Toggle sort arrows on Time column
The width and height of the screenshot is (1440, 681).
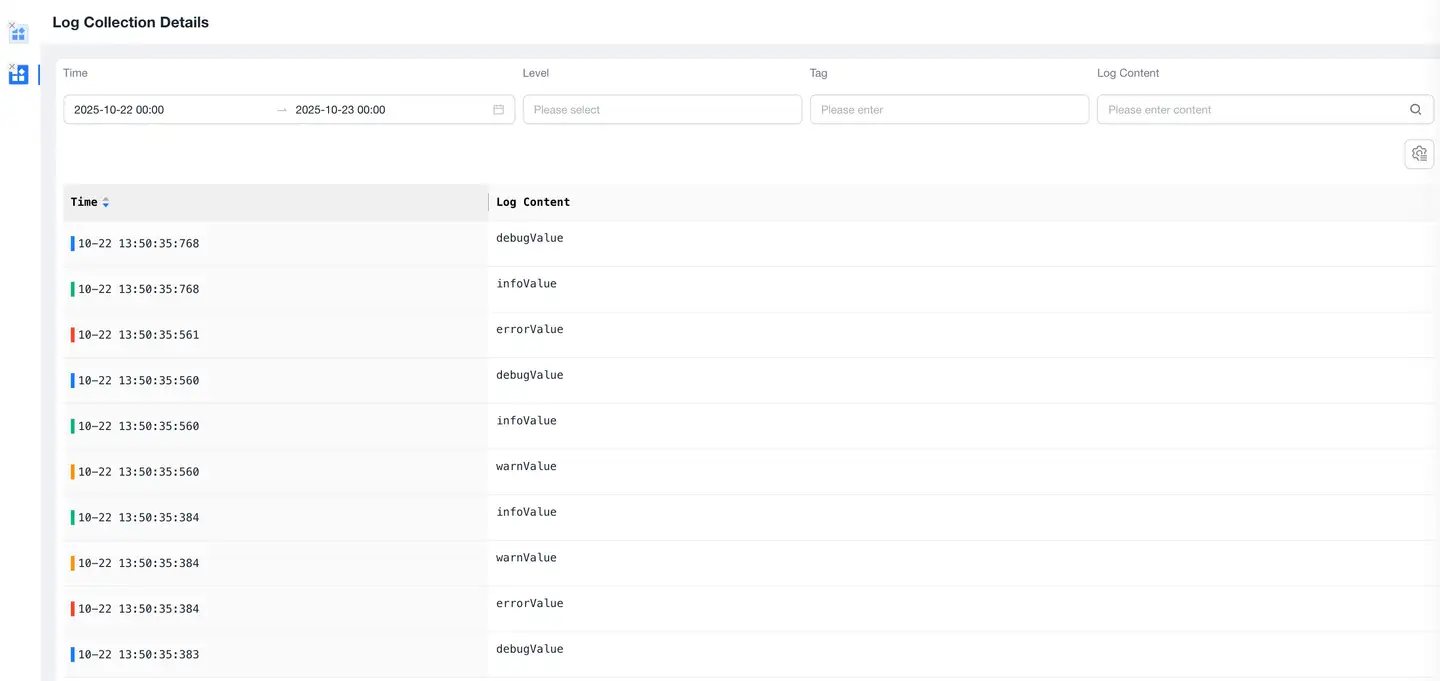[x=106, y=202]
